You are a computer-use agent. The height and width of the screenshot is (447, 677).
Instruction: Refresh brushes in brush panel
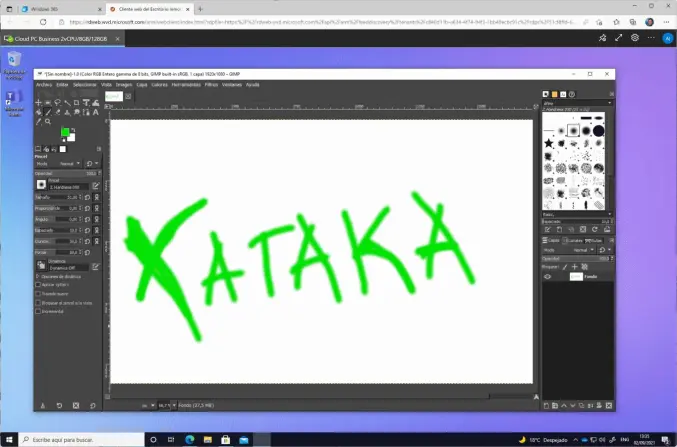point(595,229)
